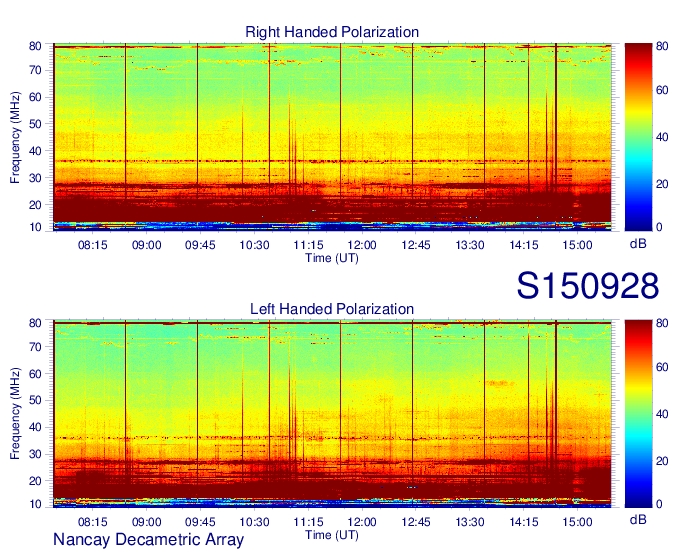Click "13:30" time tick under Left Handed plot
The width and height of the screenshot is (680, 552).
(470, 522)
